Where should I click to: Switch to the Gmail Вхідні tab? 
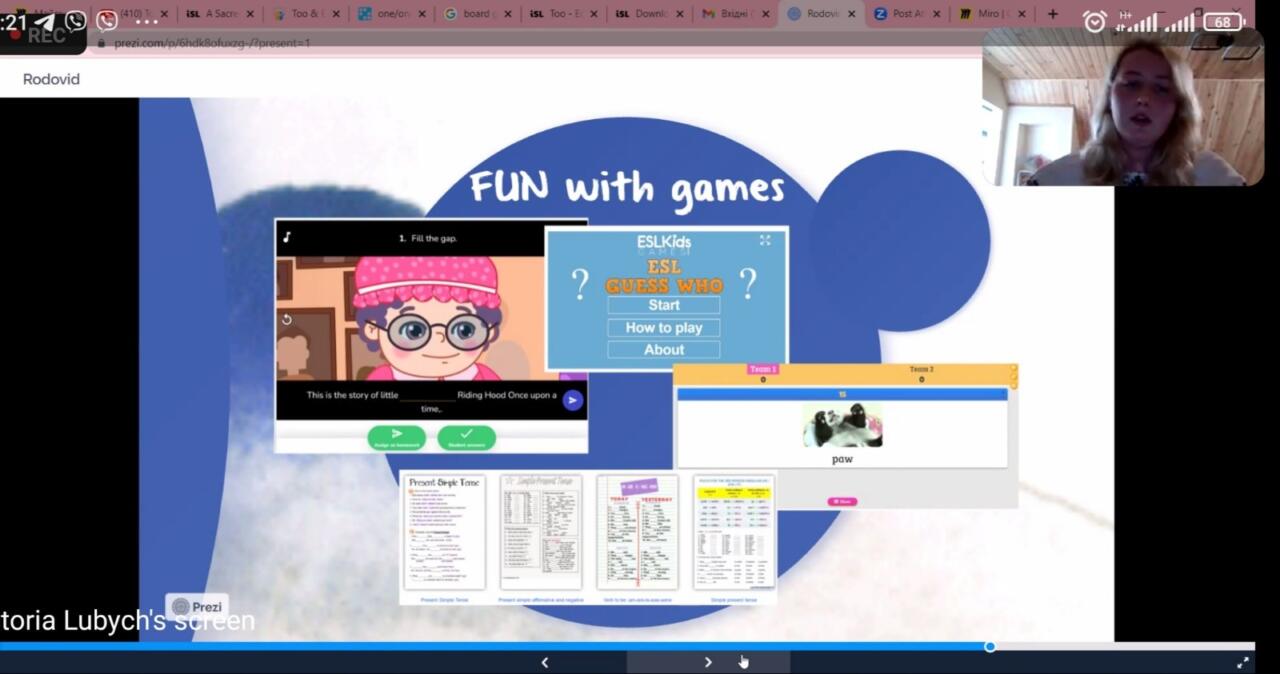(x=735, y=14)
